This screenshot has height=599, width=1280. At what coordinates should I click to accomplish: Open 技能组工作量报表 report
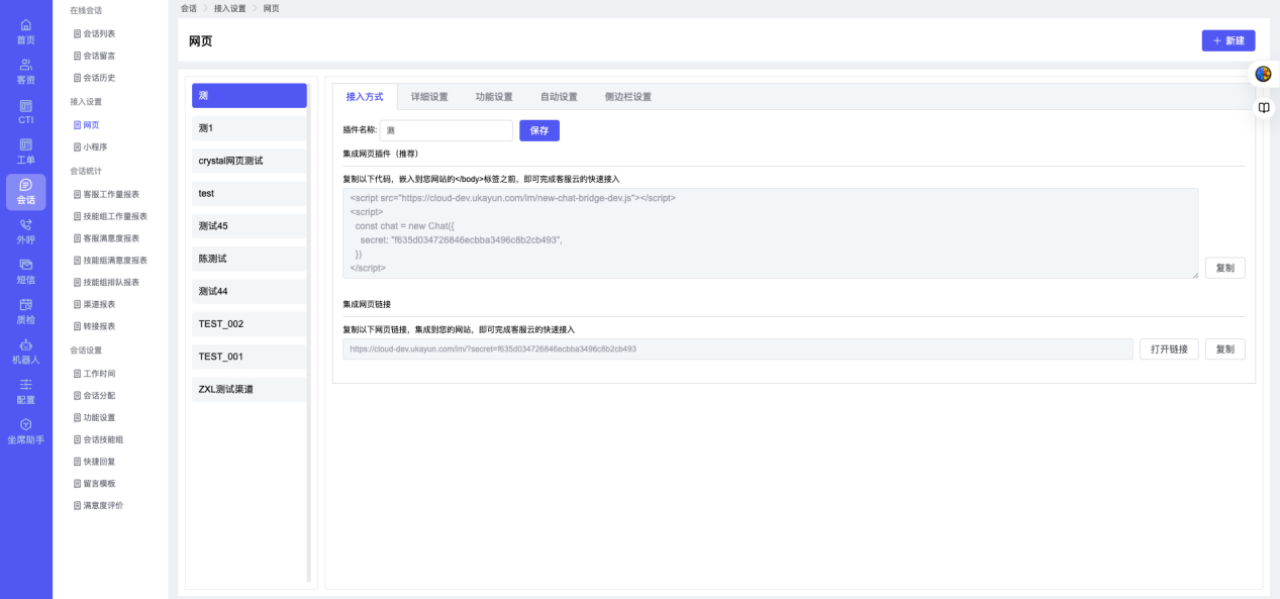[110, 216]
